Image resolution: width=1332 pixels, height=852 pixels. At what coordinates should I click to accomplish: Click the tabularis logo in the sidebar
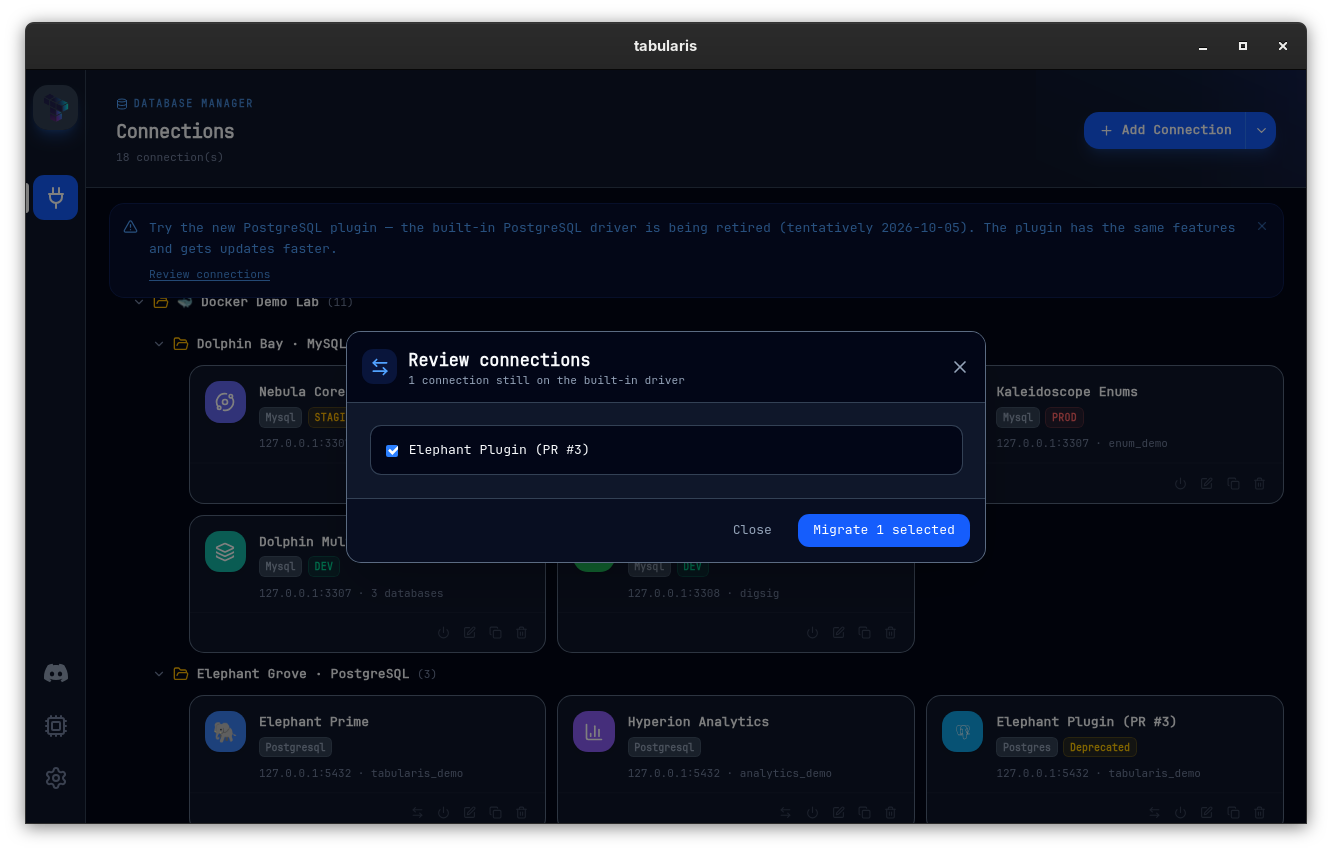[x=56, y=108]
